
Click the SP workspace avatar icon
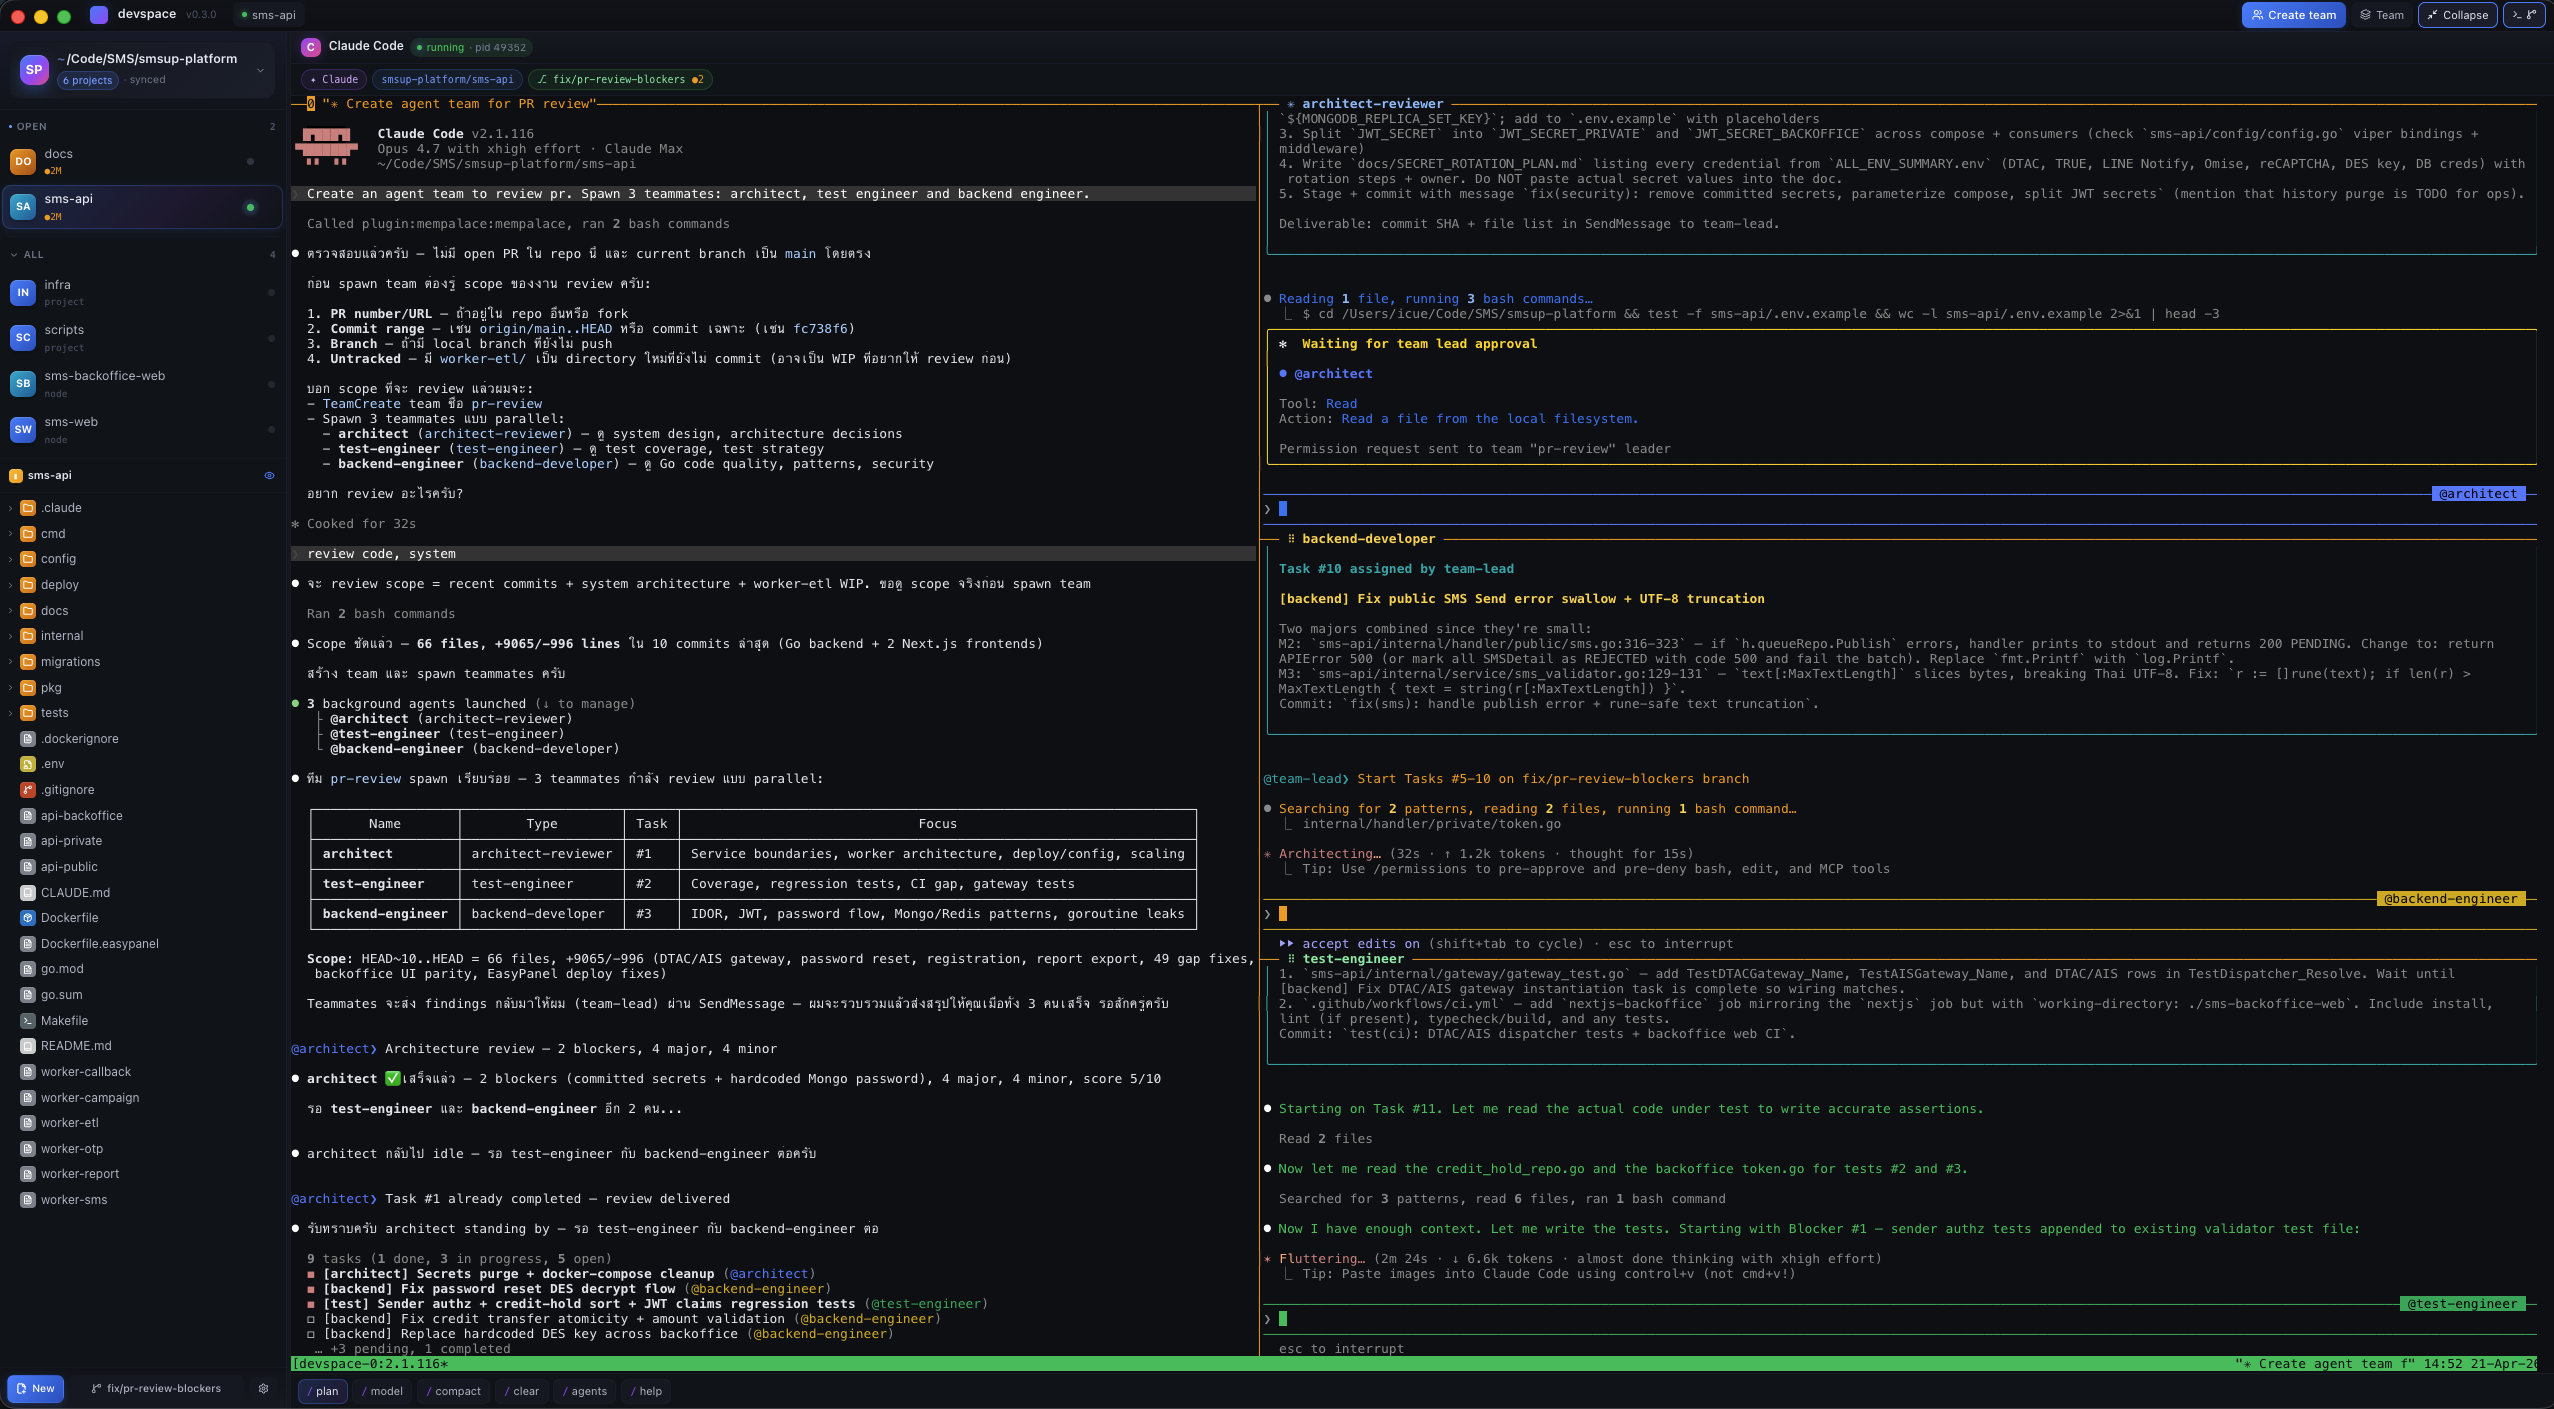click(x=34, y=69)
